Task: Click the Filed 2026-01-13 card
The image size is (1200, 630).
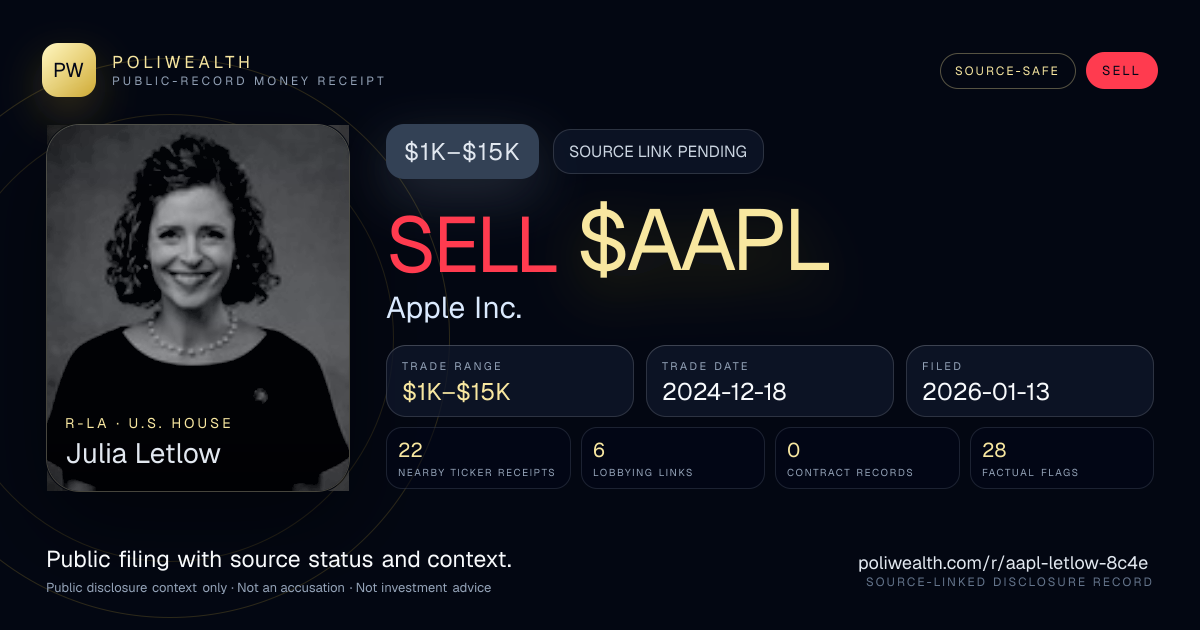Action: coord(1030,381)
